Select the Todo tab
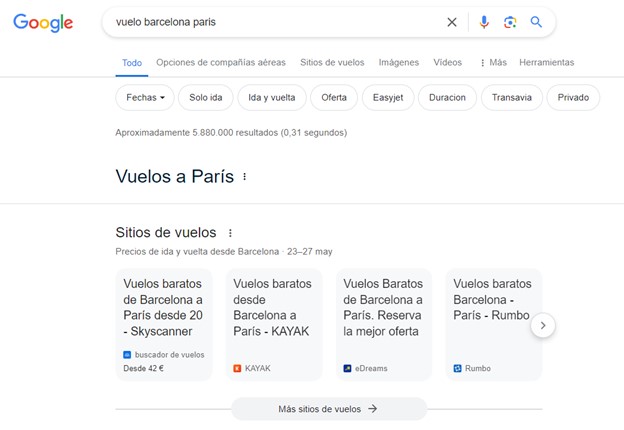 point(132,63)
